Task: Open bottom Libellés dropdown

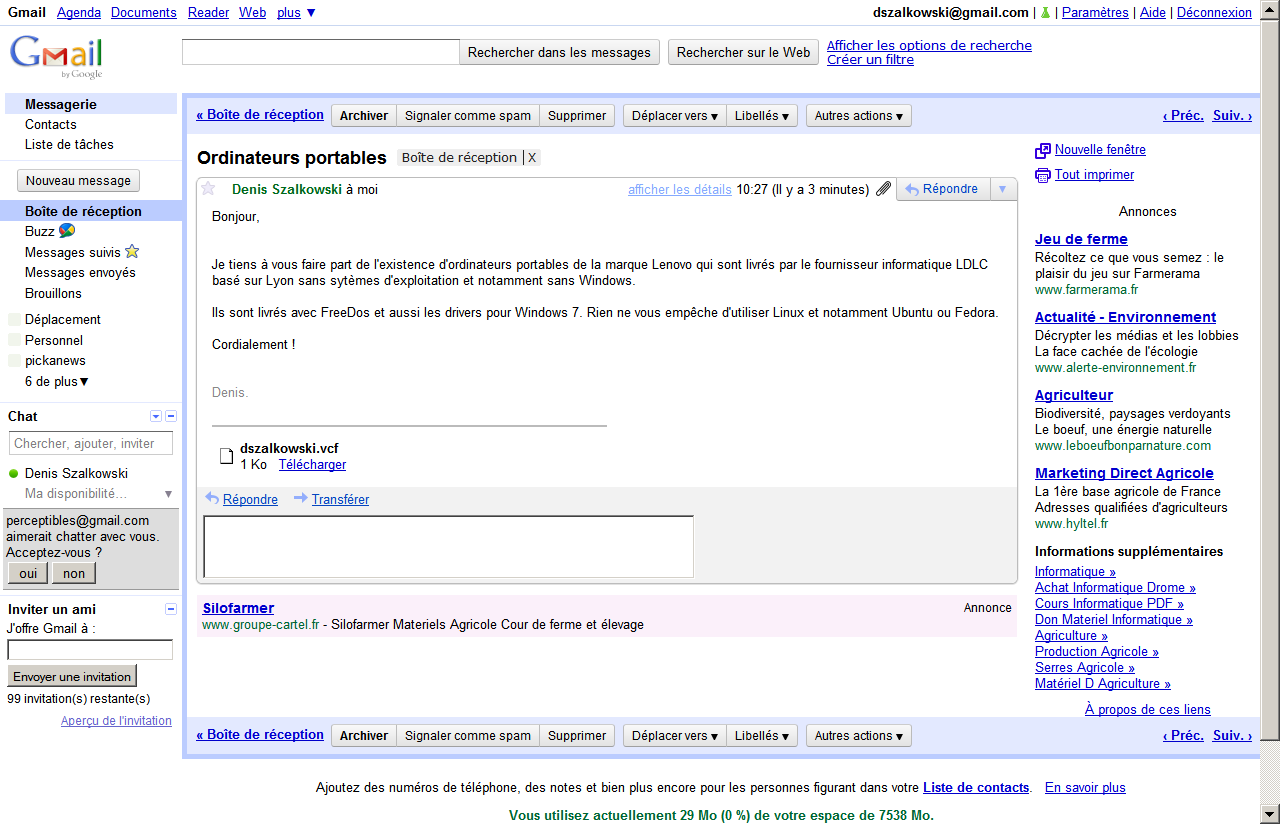Action: (762, 736)
